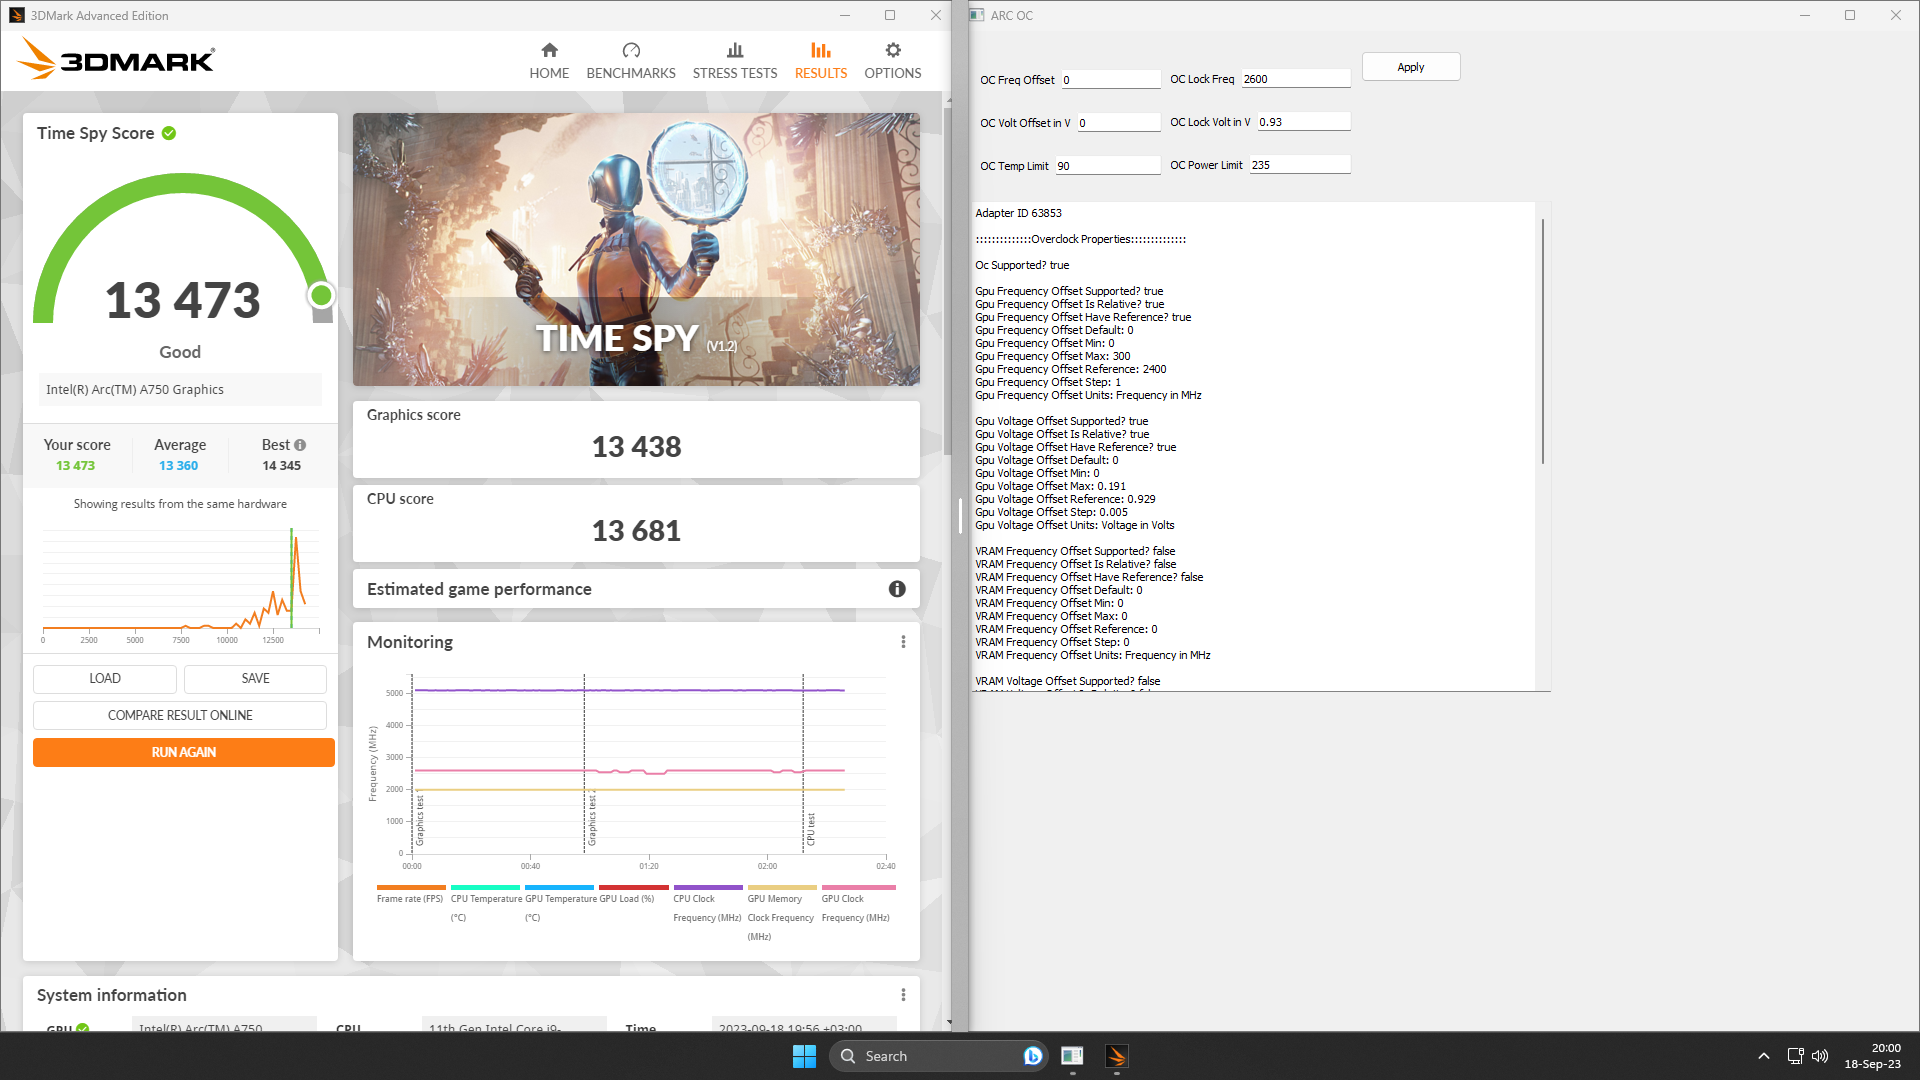Click the RUN AGAIN button
Viewport: 1920px width, 1080px height.
184,752
